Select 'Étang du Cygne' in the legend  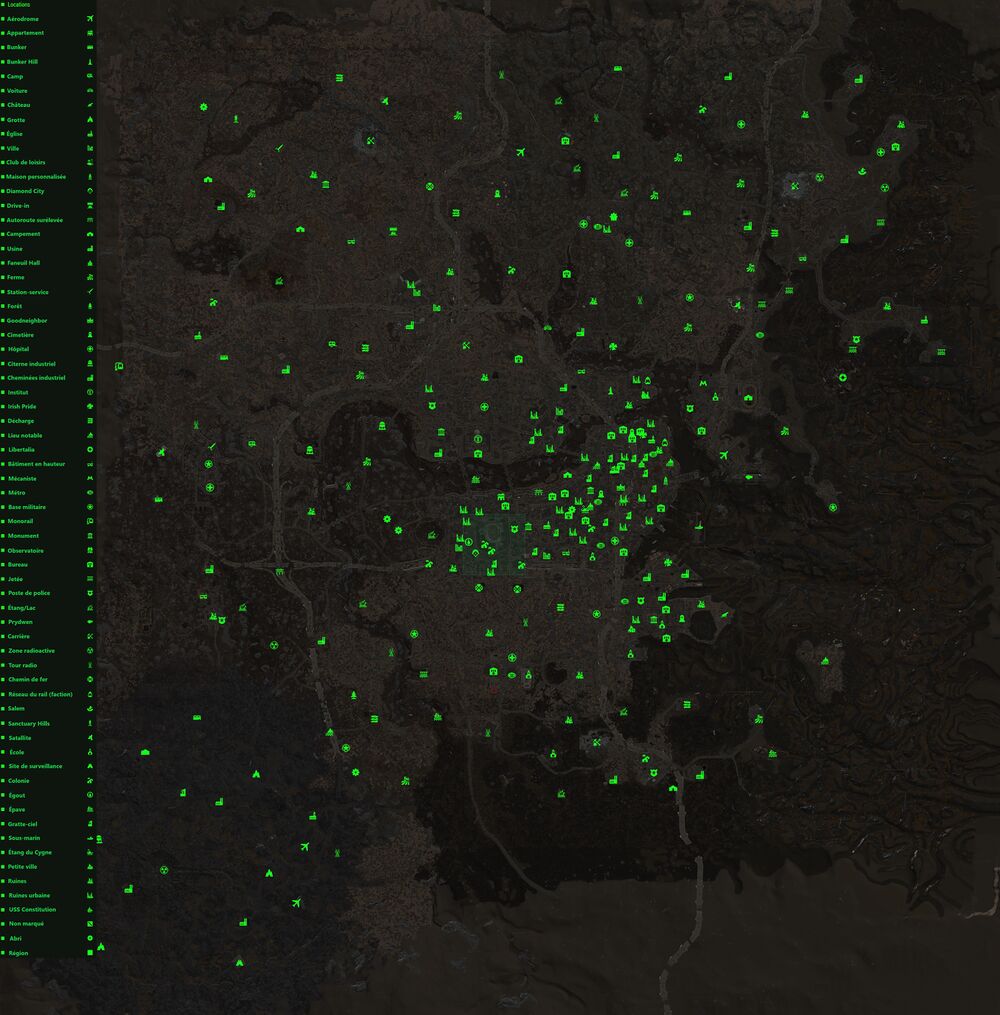[x=30, y=853]
